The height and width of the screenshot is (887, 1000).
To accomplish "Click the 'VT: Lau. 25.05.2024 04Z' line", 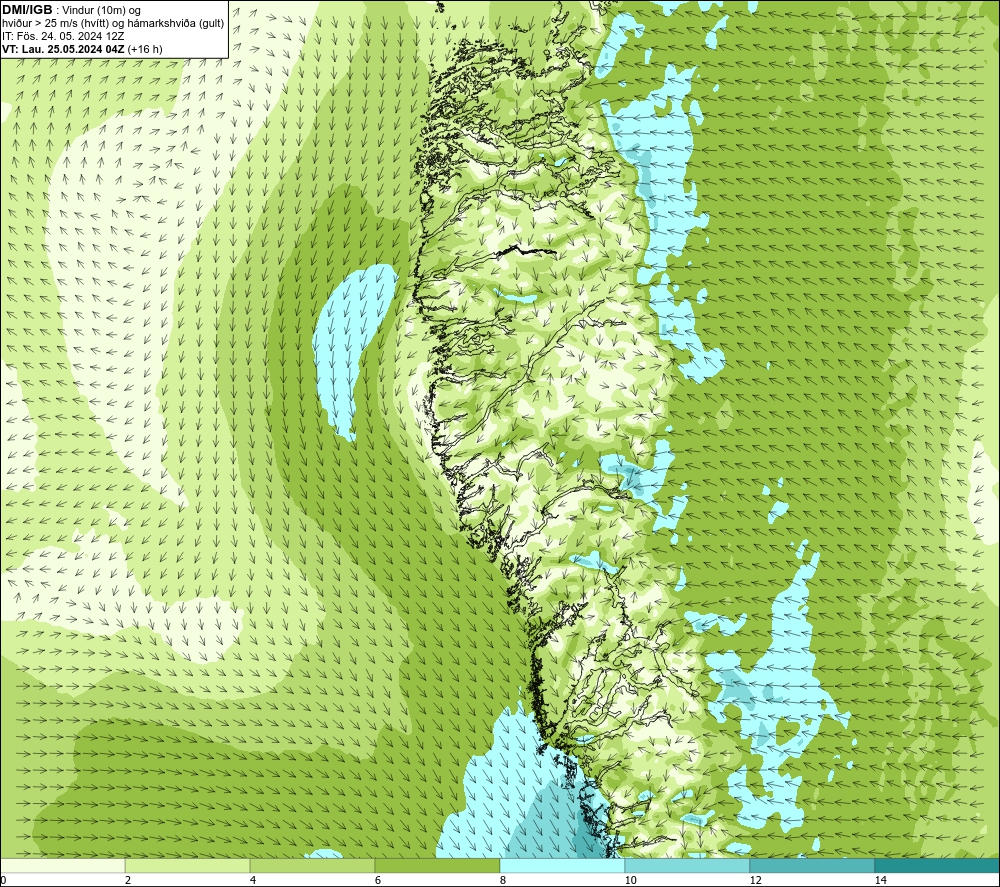I will 82,49.
